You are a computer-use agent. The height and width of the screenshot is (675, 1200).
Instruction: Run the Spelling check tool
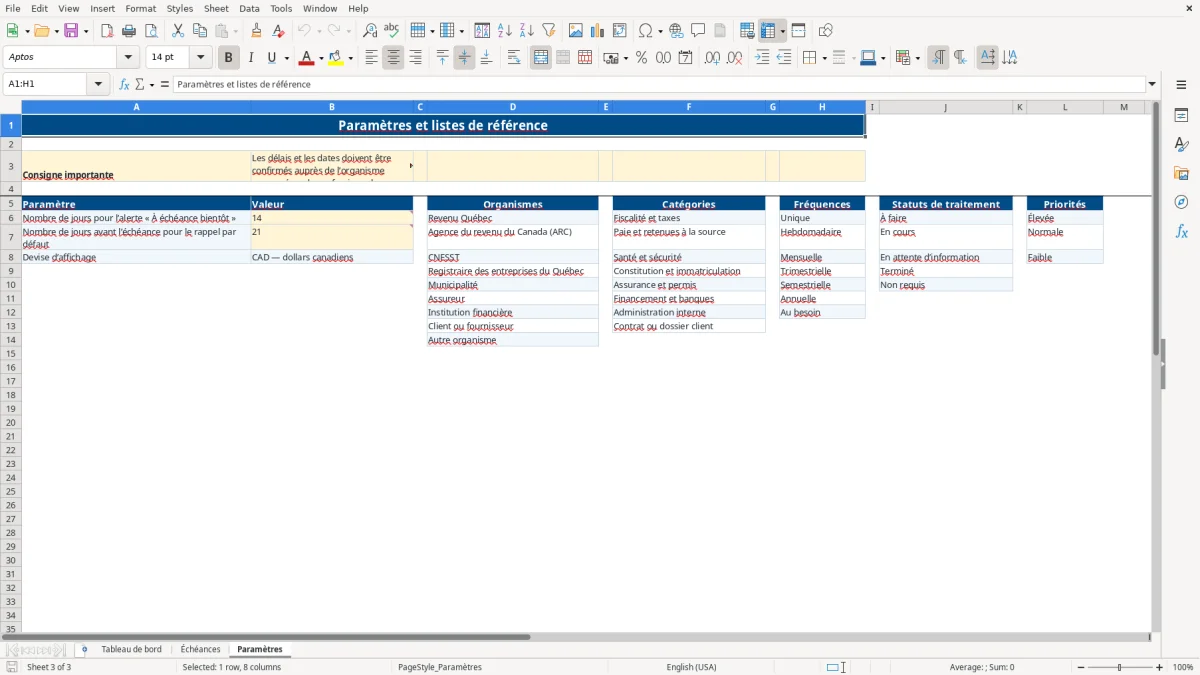pyautogui.click(x=392, y=31)
